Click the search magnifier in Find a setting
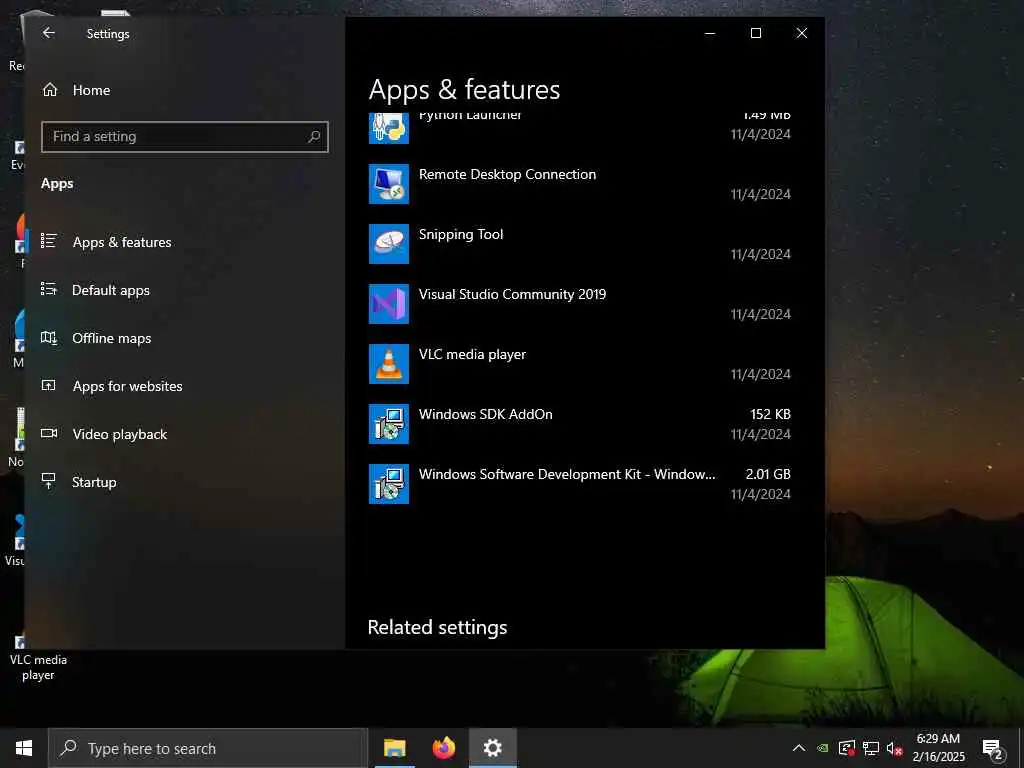 (x=314, y=136)
